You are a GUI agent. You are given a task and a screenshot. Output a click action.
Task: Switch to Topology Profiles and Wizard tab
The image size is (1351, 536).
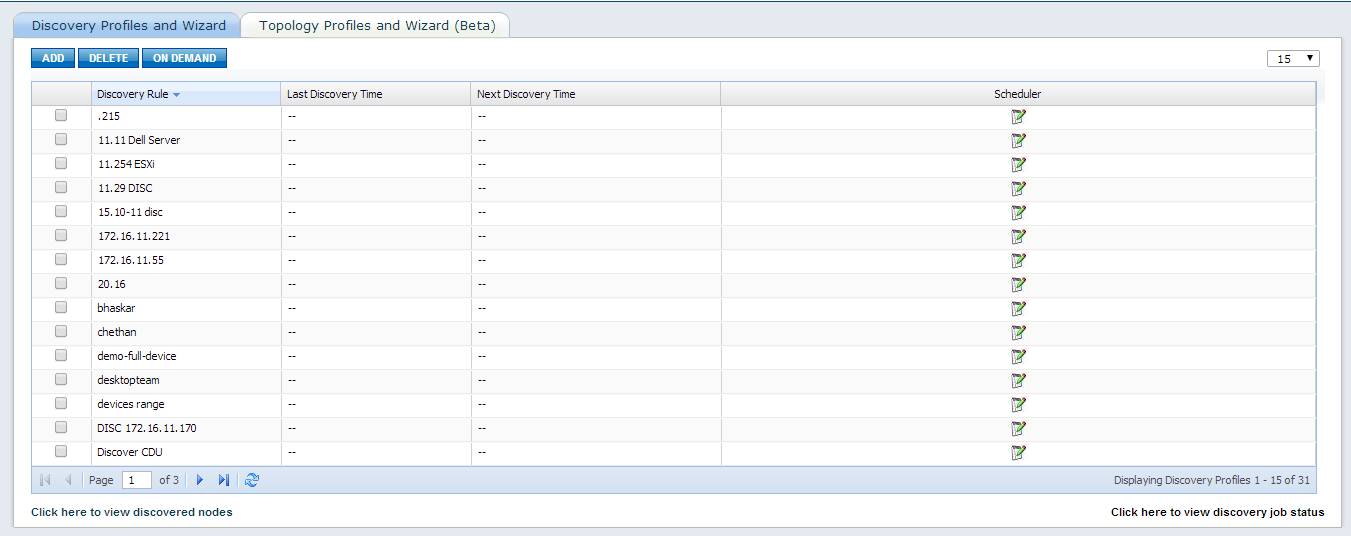click(377, 26)
